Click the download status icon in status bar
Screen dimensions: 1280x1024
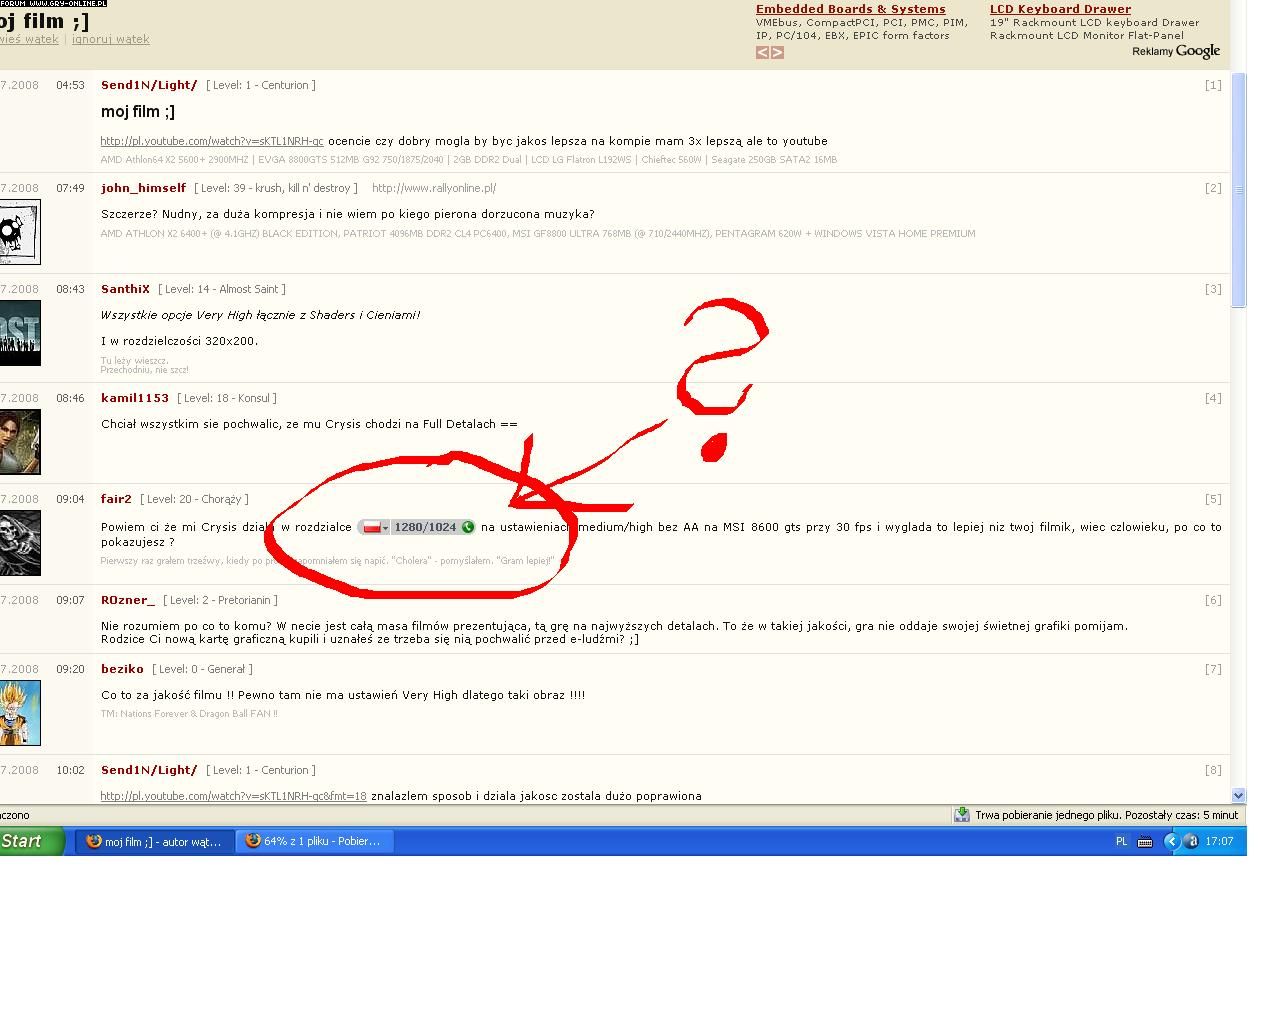pyautogui.click(x=961, y=815)
